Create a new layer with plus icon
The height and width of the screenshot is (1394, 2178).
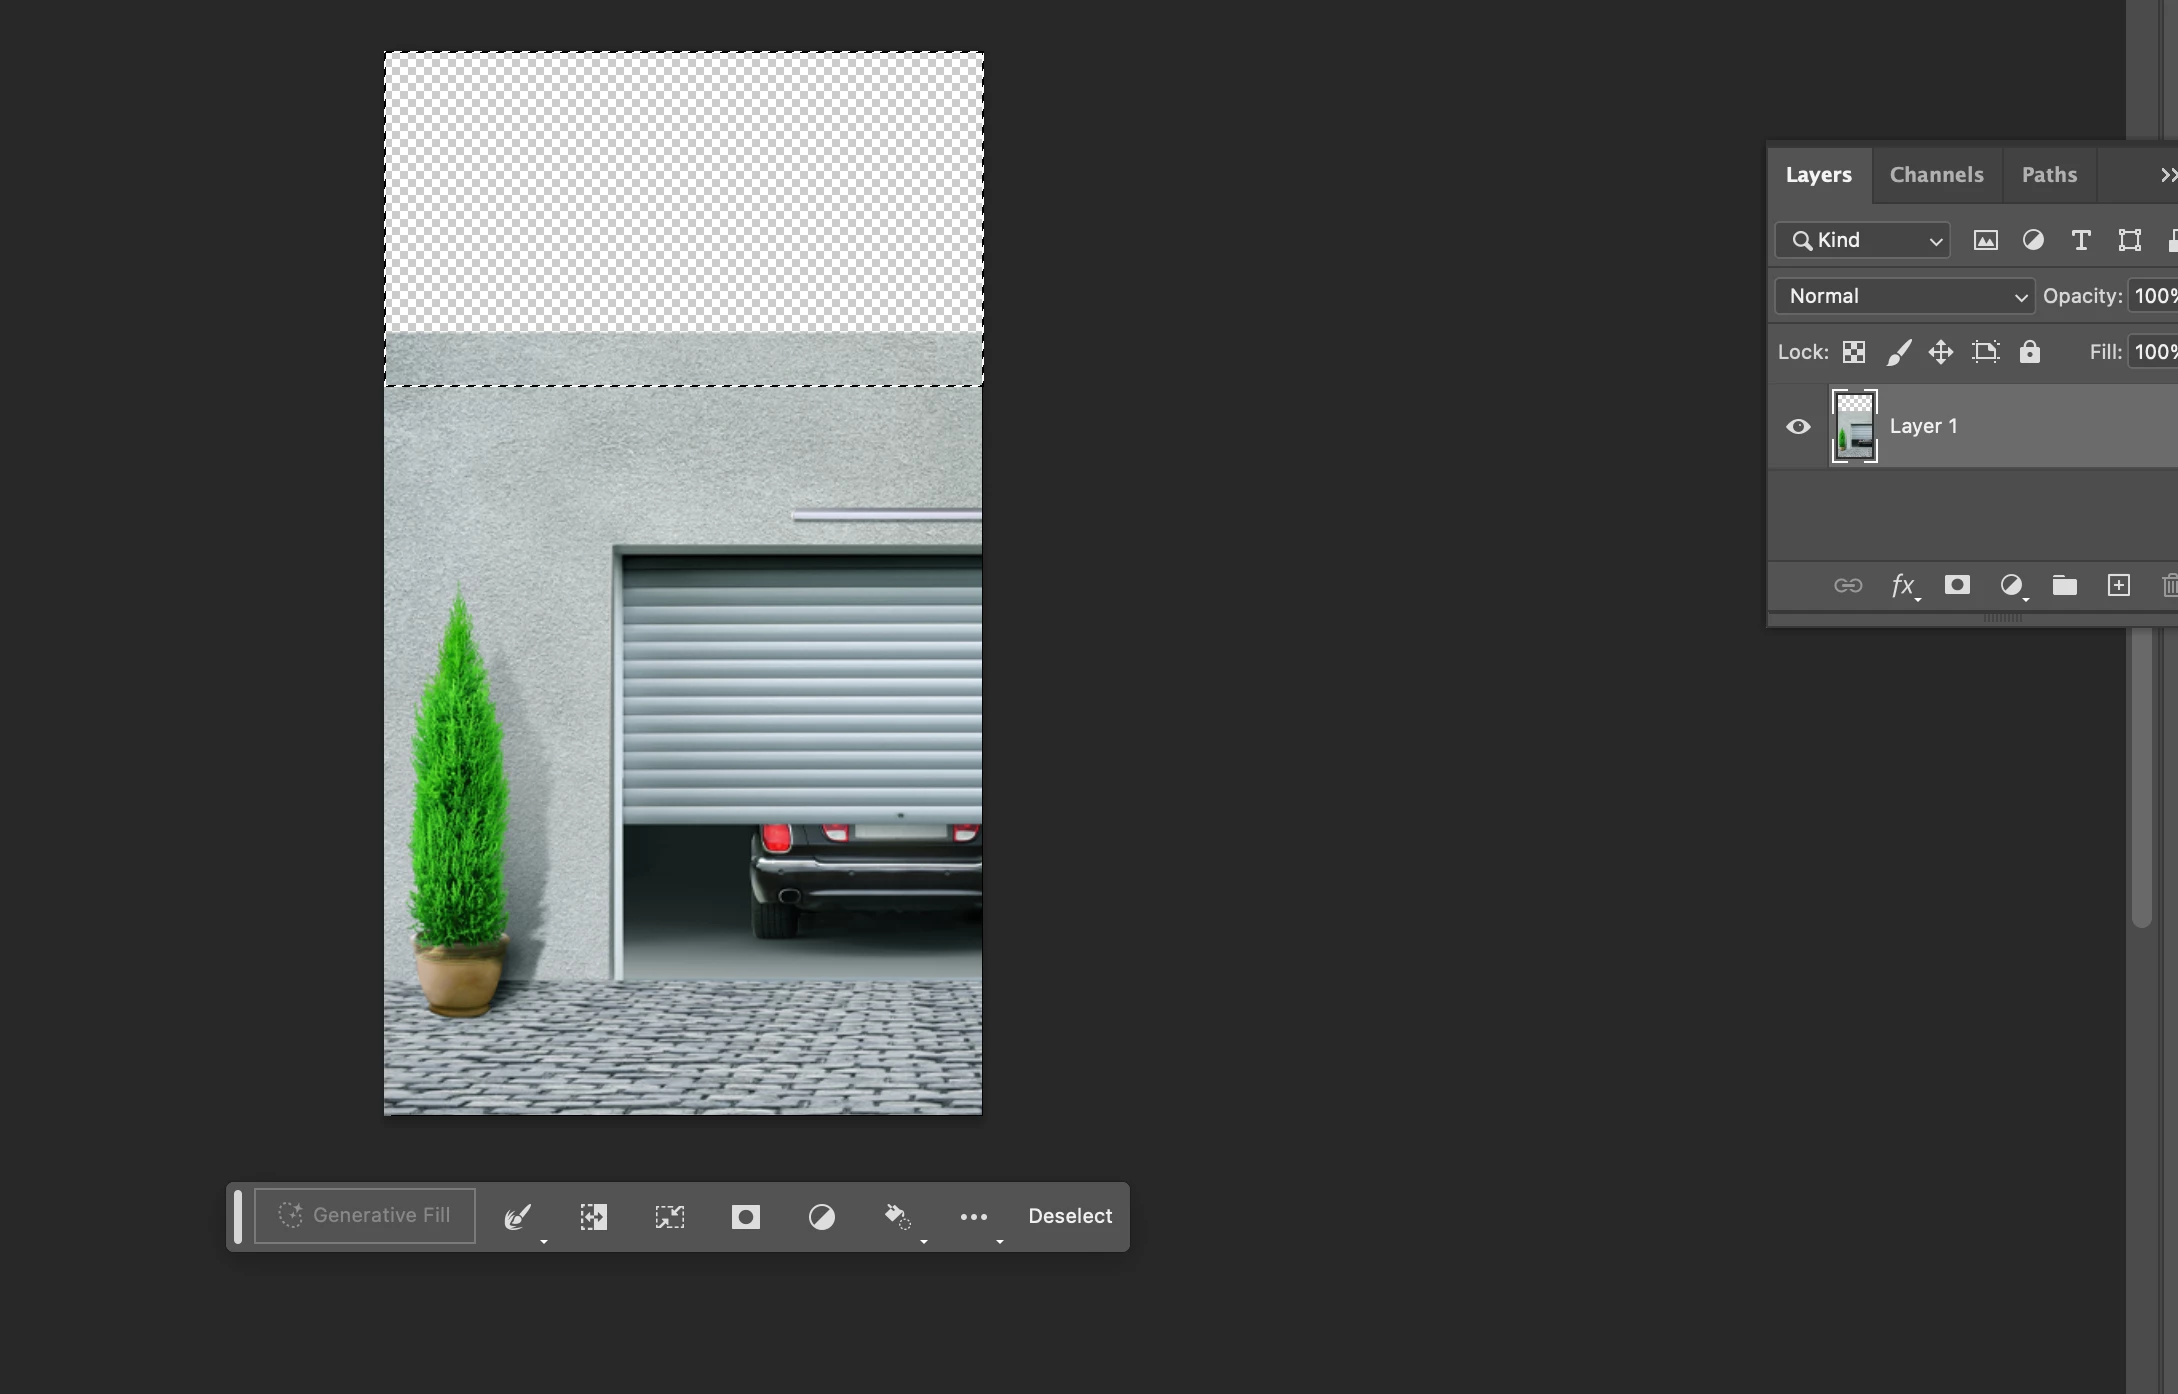[2118, 585]
